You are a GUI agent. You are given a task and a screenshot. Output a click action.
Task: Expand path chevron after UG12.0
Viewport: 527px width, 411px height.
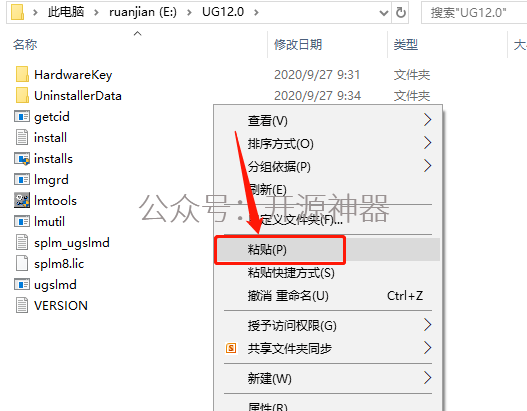[256, 12]
